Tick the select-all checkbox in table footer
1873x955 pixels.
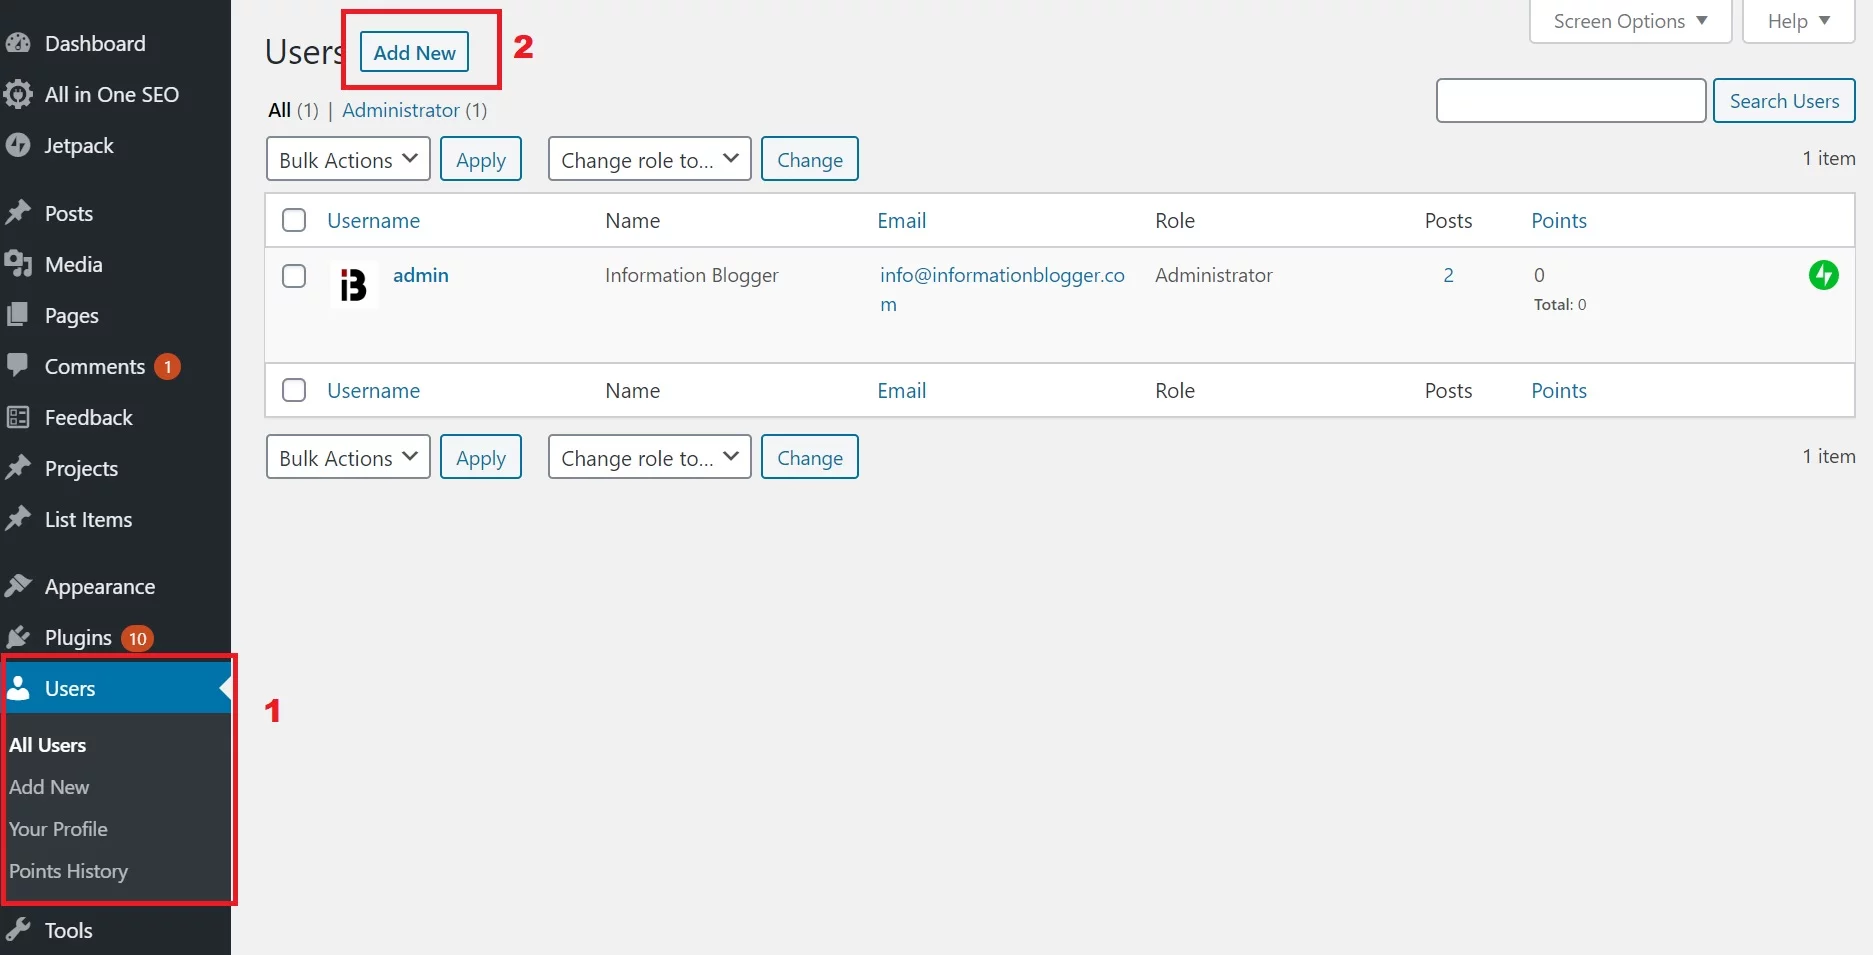click(x=294, y=390)
